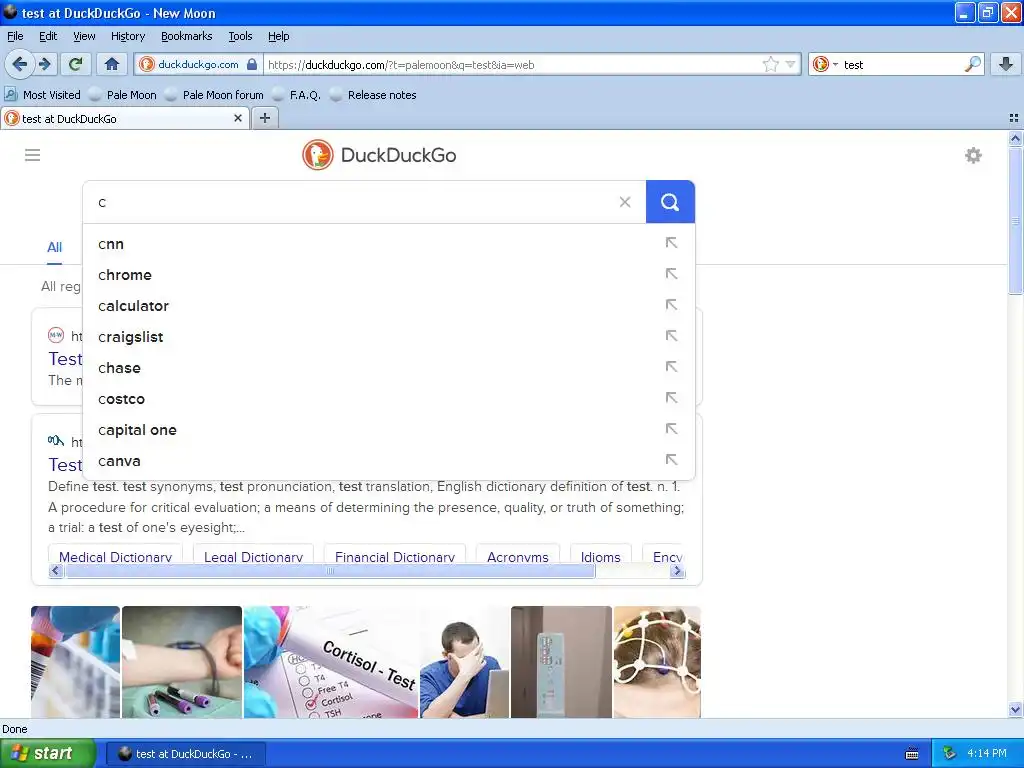Click the on-screen keyboard tray icon
This screenshot has height=768, width=1024.
912,754
